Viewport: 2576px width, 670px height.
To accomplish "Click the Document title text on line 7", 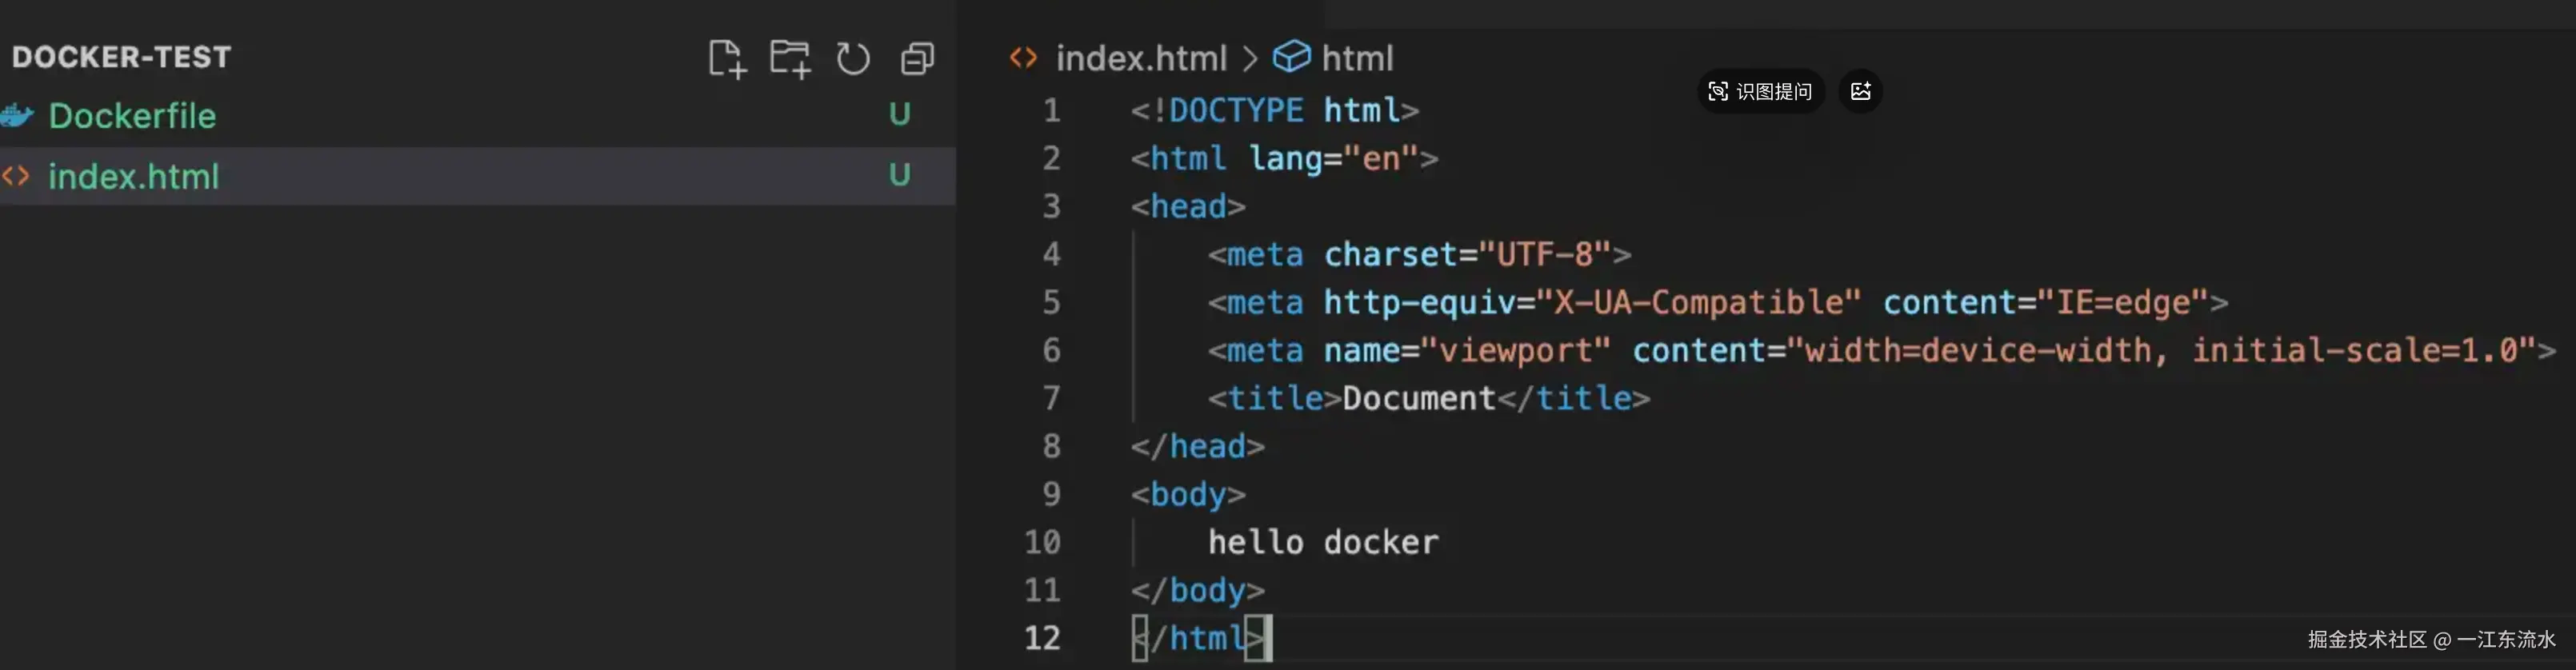I will click(1418, 398).
